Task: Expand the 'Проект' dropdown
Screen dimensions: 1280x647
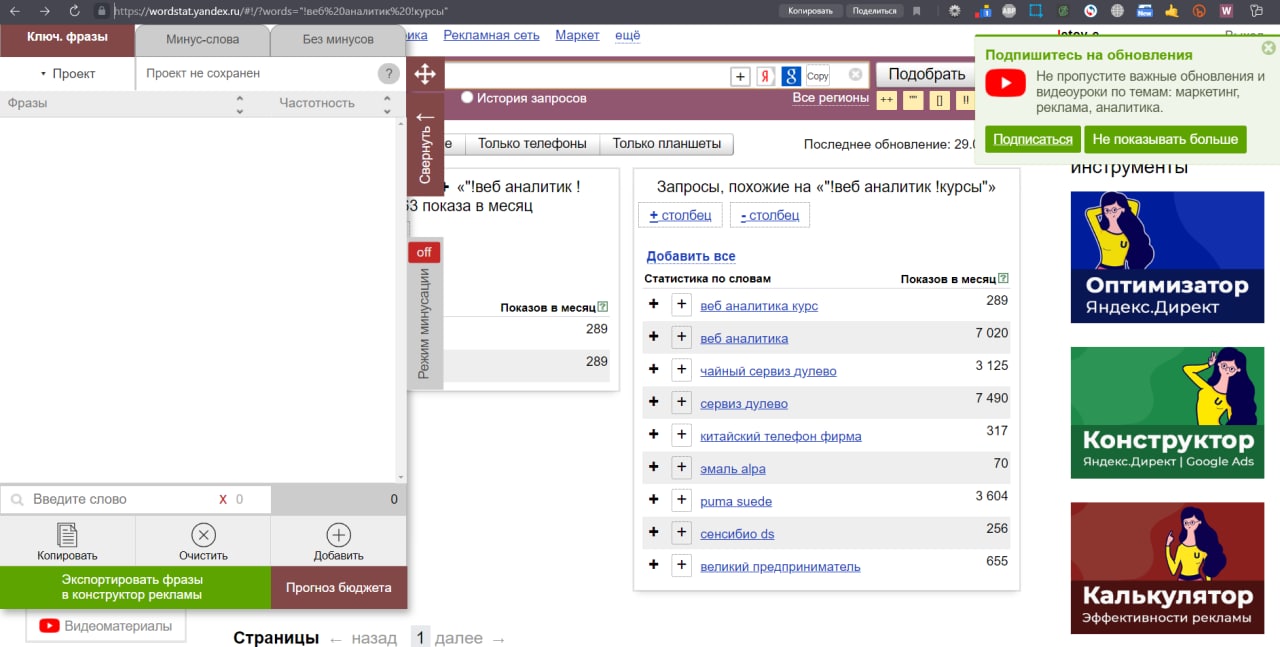Action: pyautogui.click(x=67, y=73)
